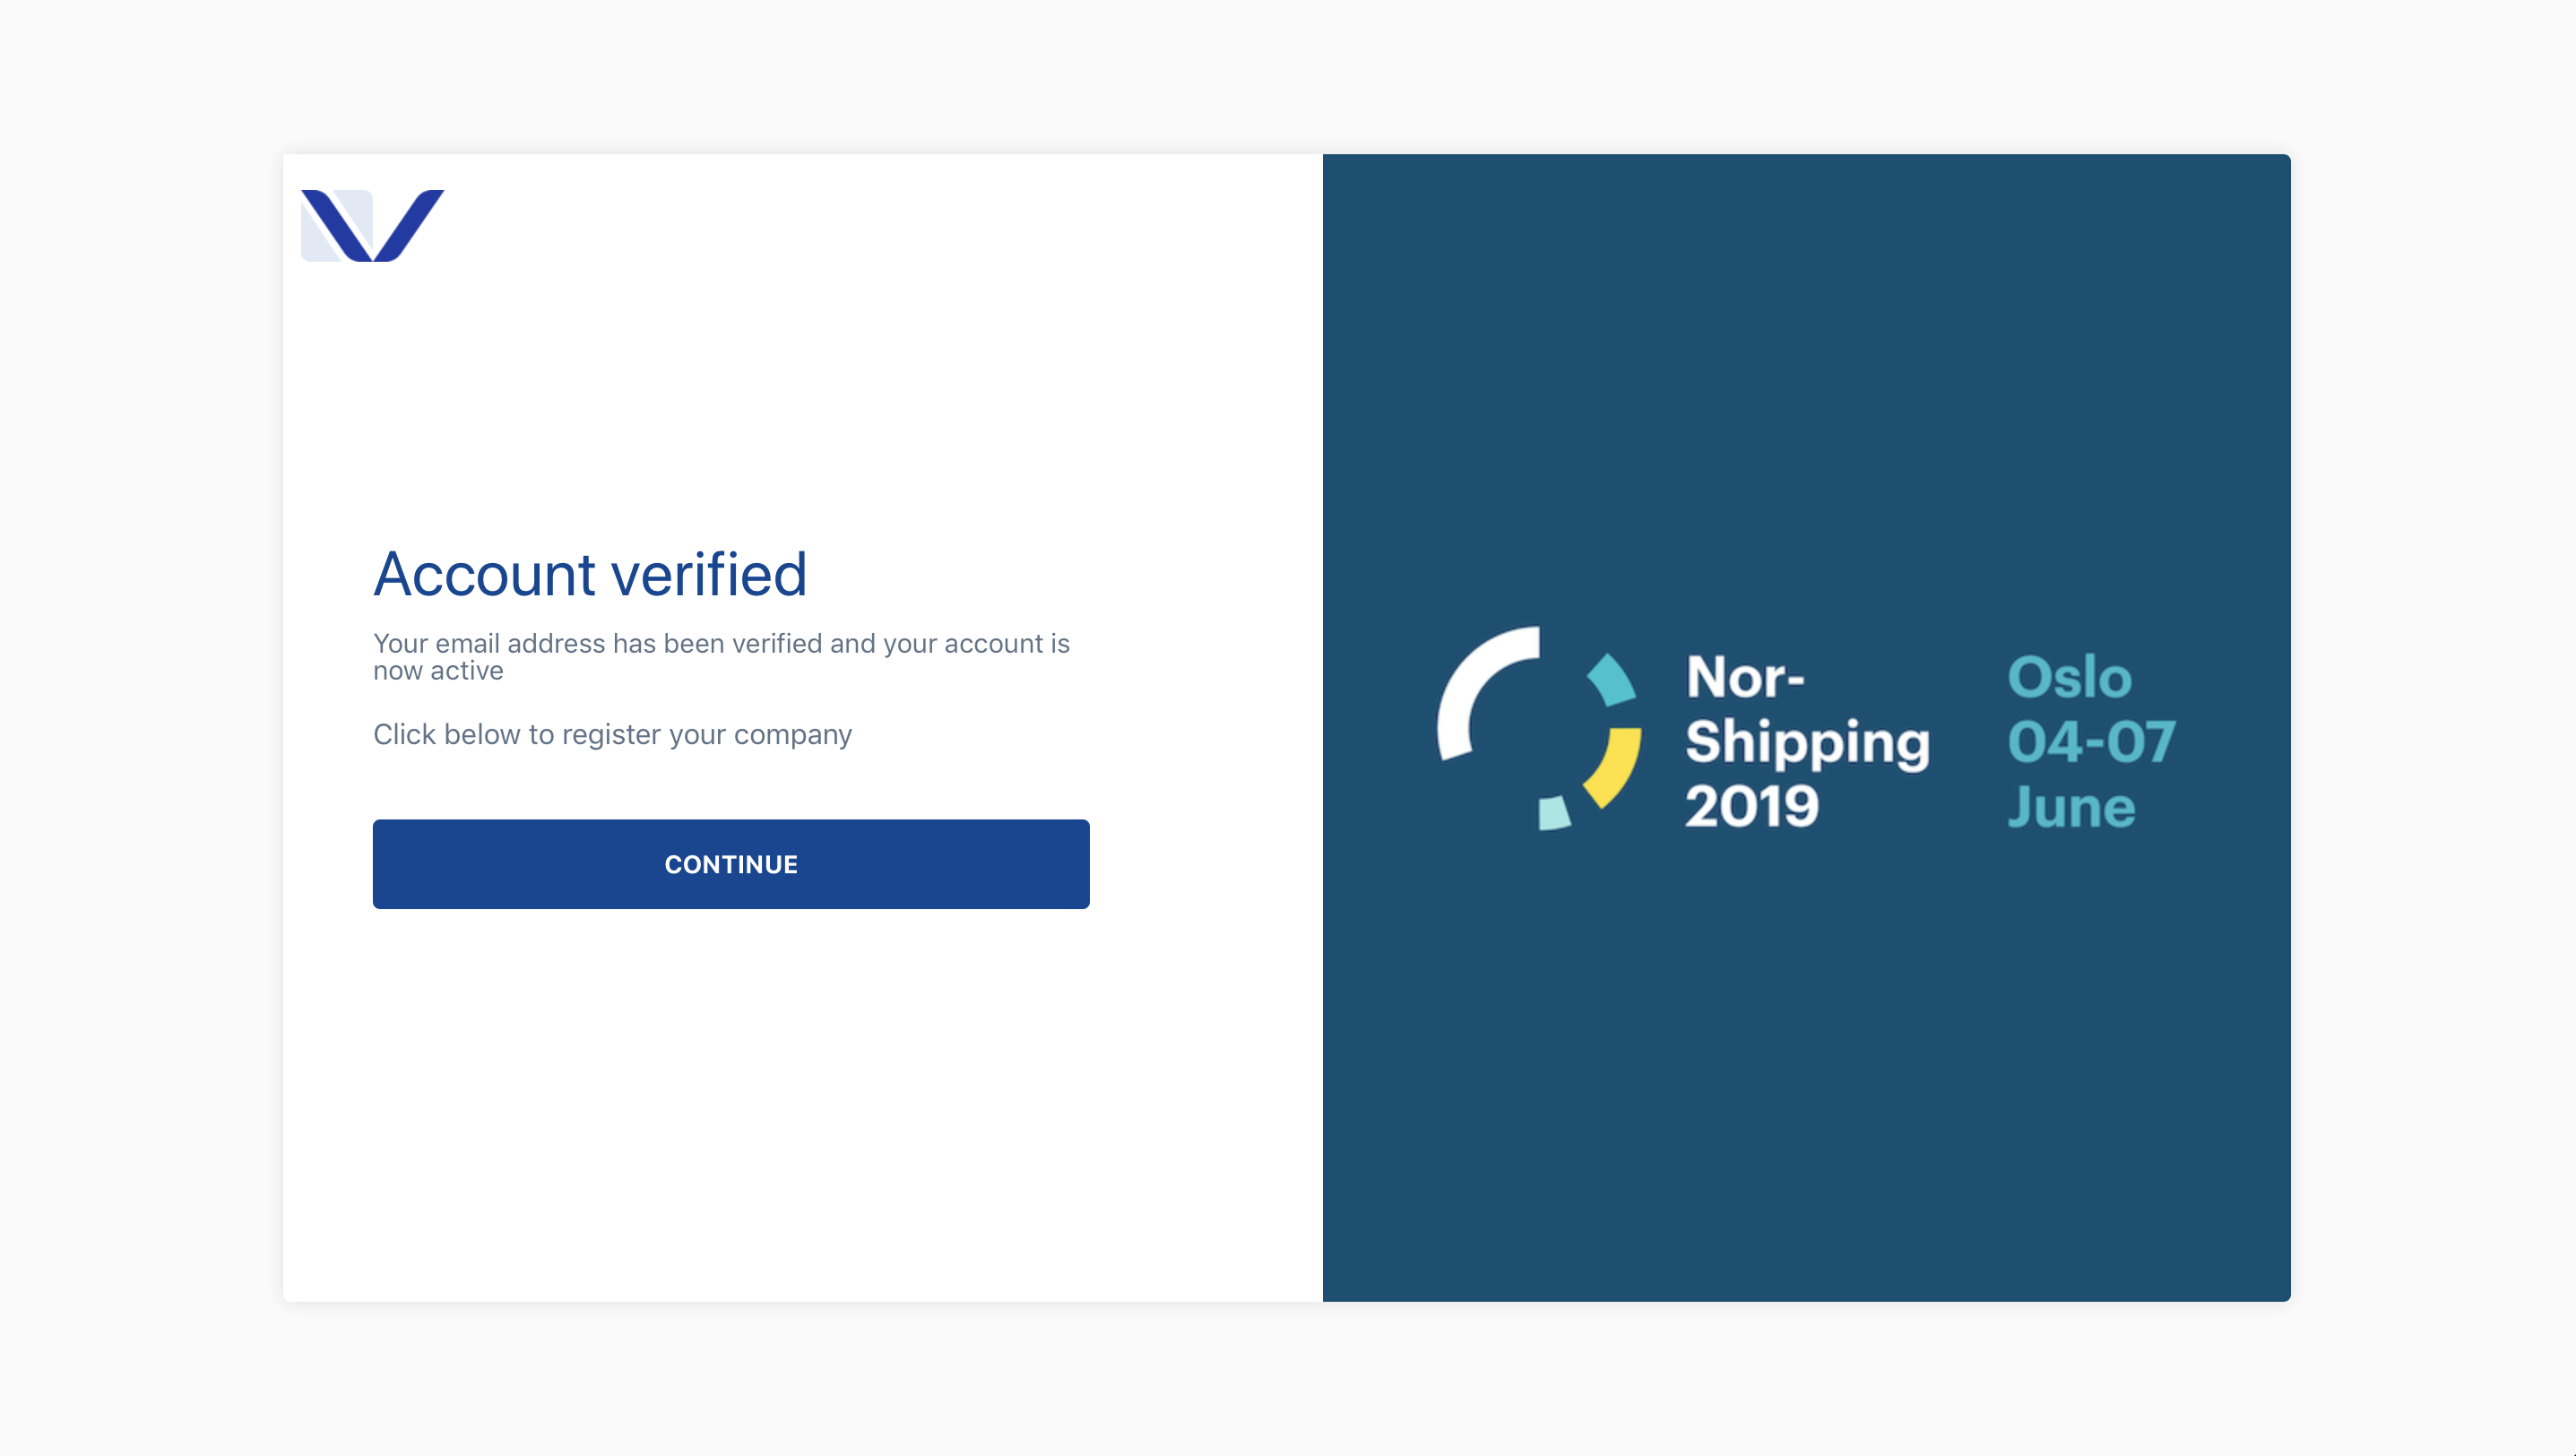This screenshot has width=2576, height=1456.
Task: Click the Nor- text in banner
Action: point(1745,677)
